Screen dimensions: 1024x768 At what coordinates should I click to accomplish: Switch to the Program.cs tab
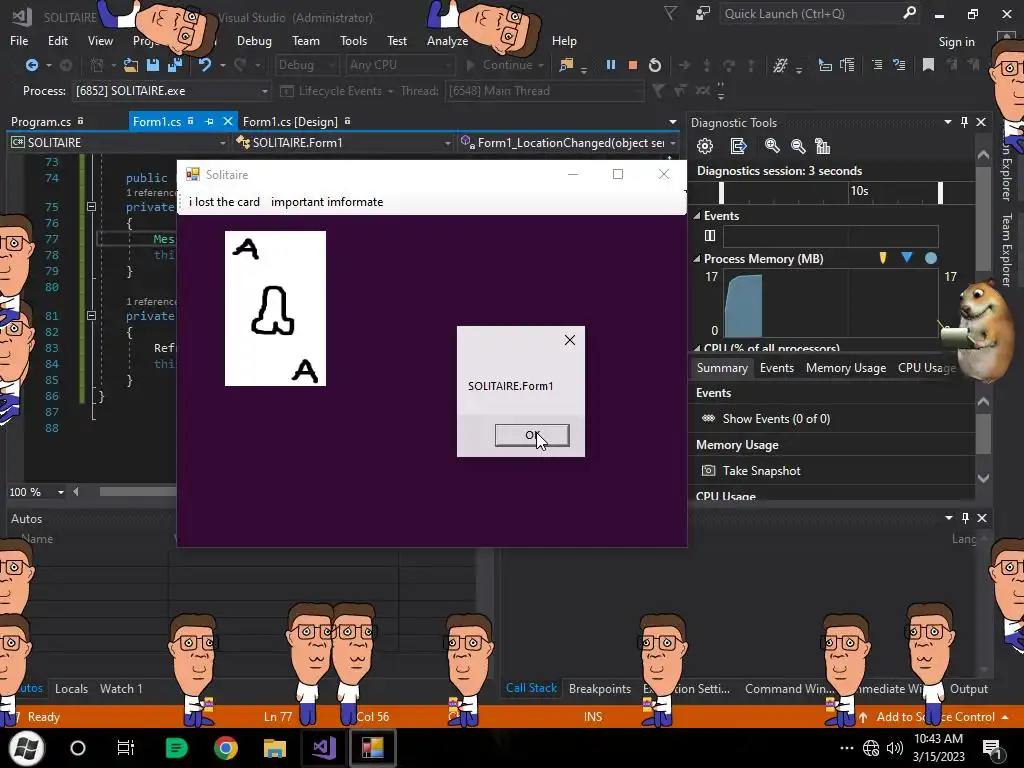coord(40,121)
